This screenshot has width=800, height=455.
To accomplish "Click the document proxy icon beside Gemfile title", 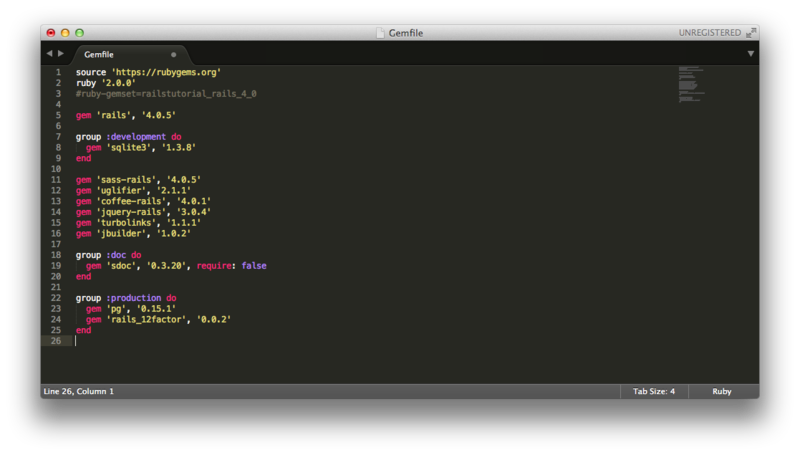I will click(x=380, y=33).
